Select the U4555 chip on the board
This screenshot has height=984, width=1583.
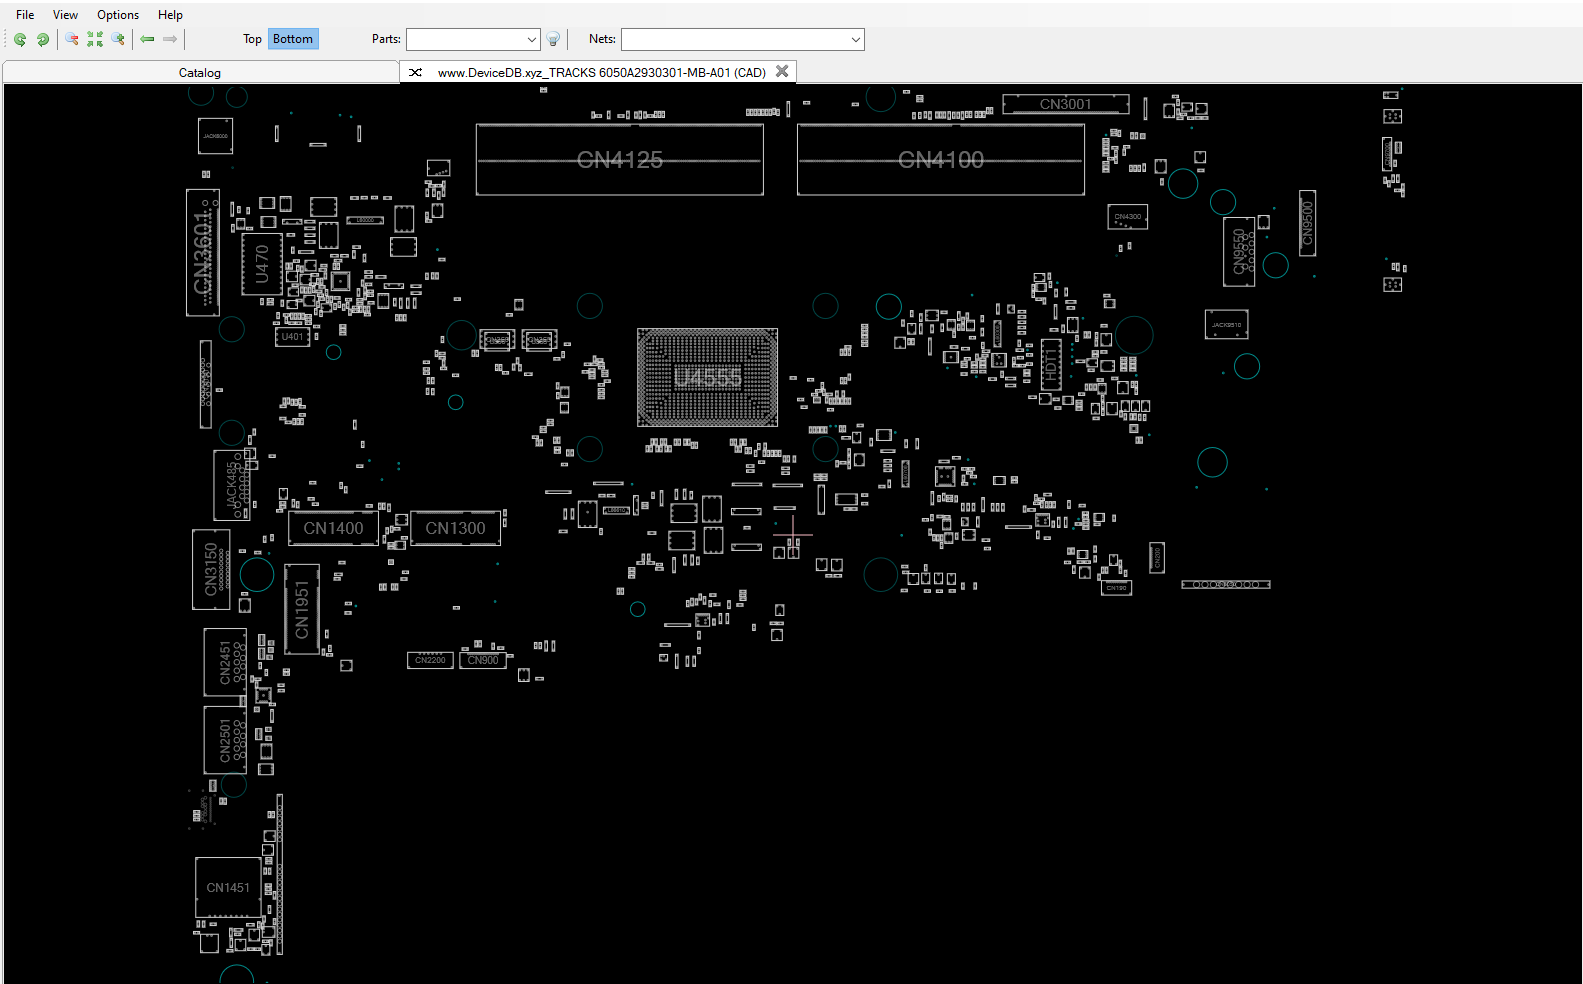click(707, 377)
